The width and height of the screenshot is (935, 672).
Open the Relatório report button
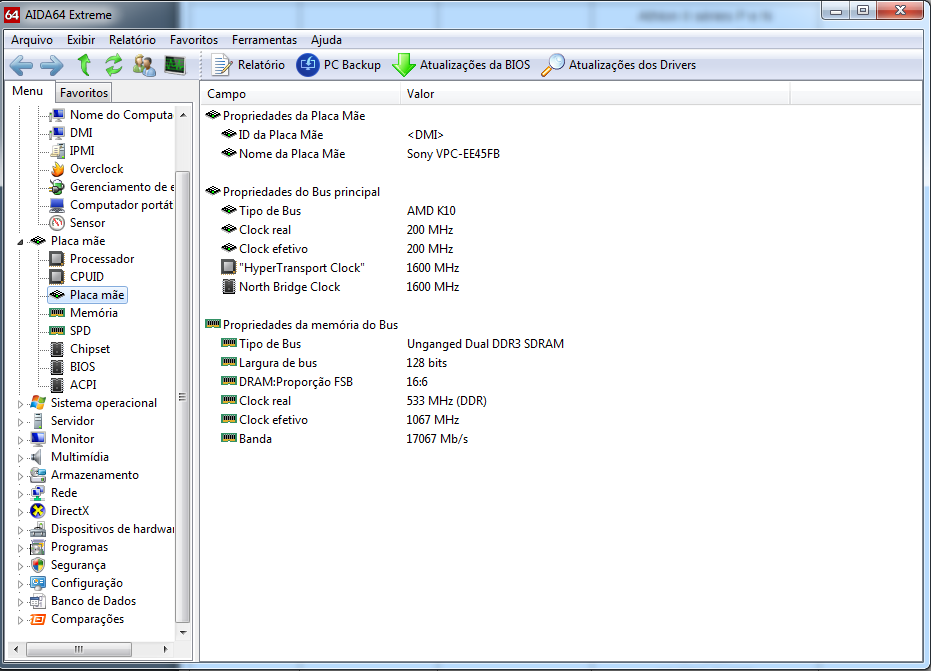tap(248, 65)
